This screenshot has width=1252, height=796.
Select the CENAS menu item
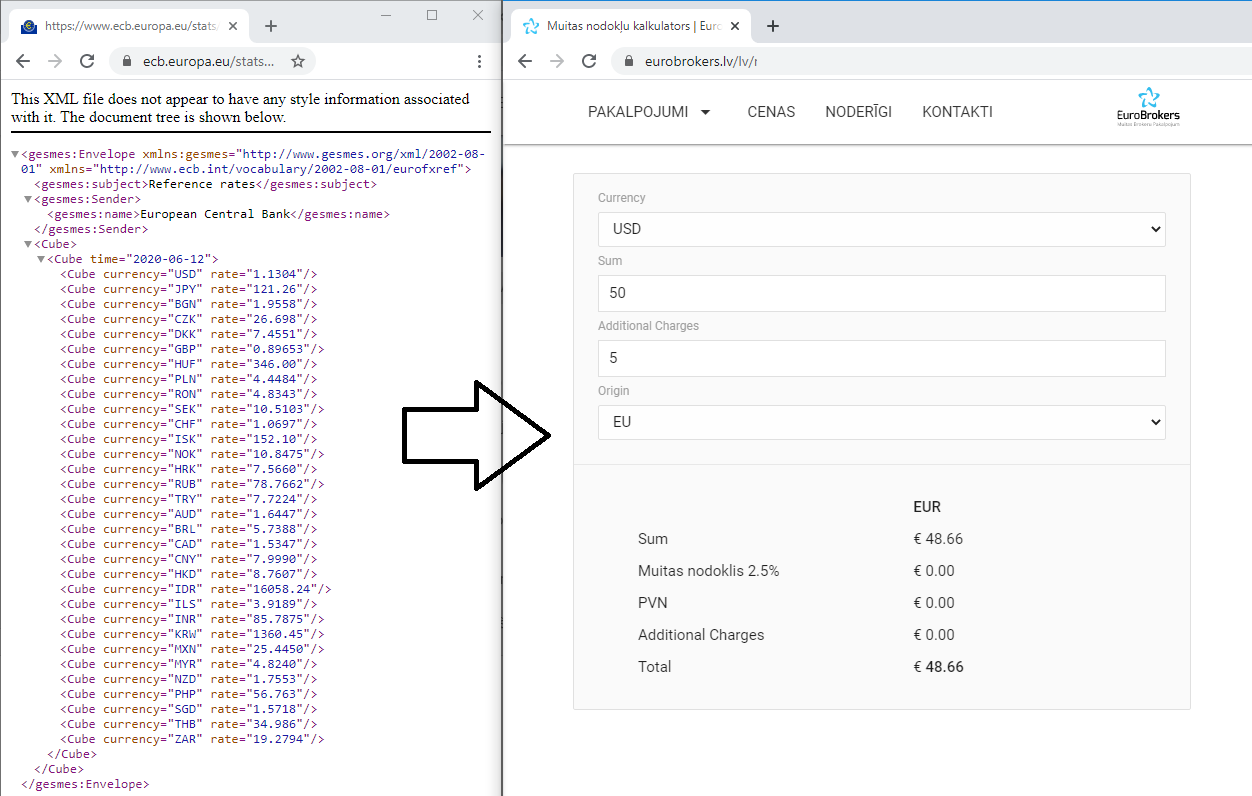tap(770, 112)
